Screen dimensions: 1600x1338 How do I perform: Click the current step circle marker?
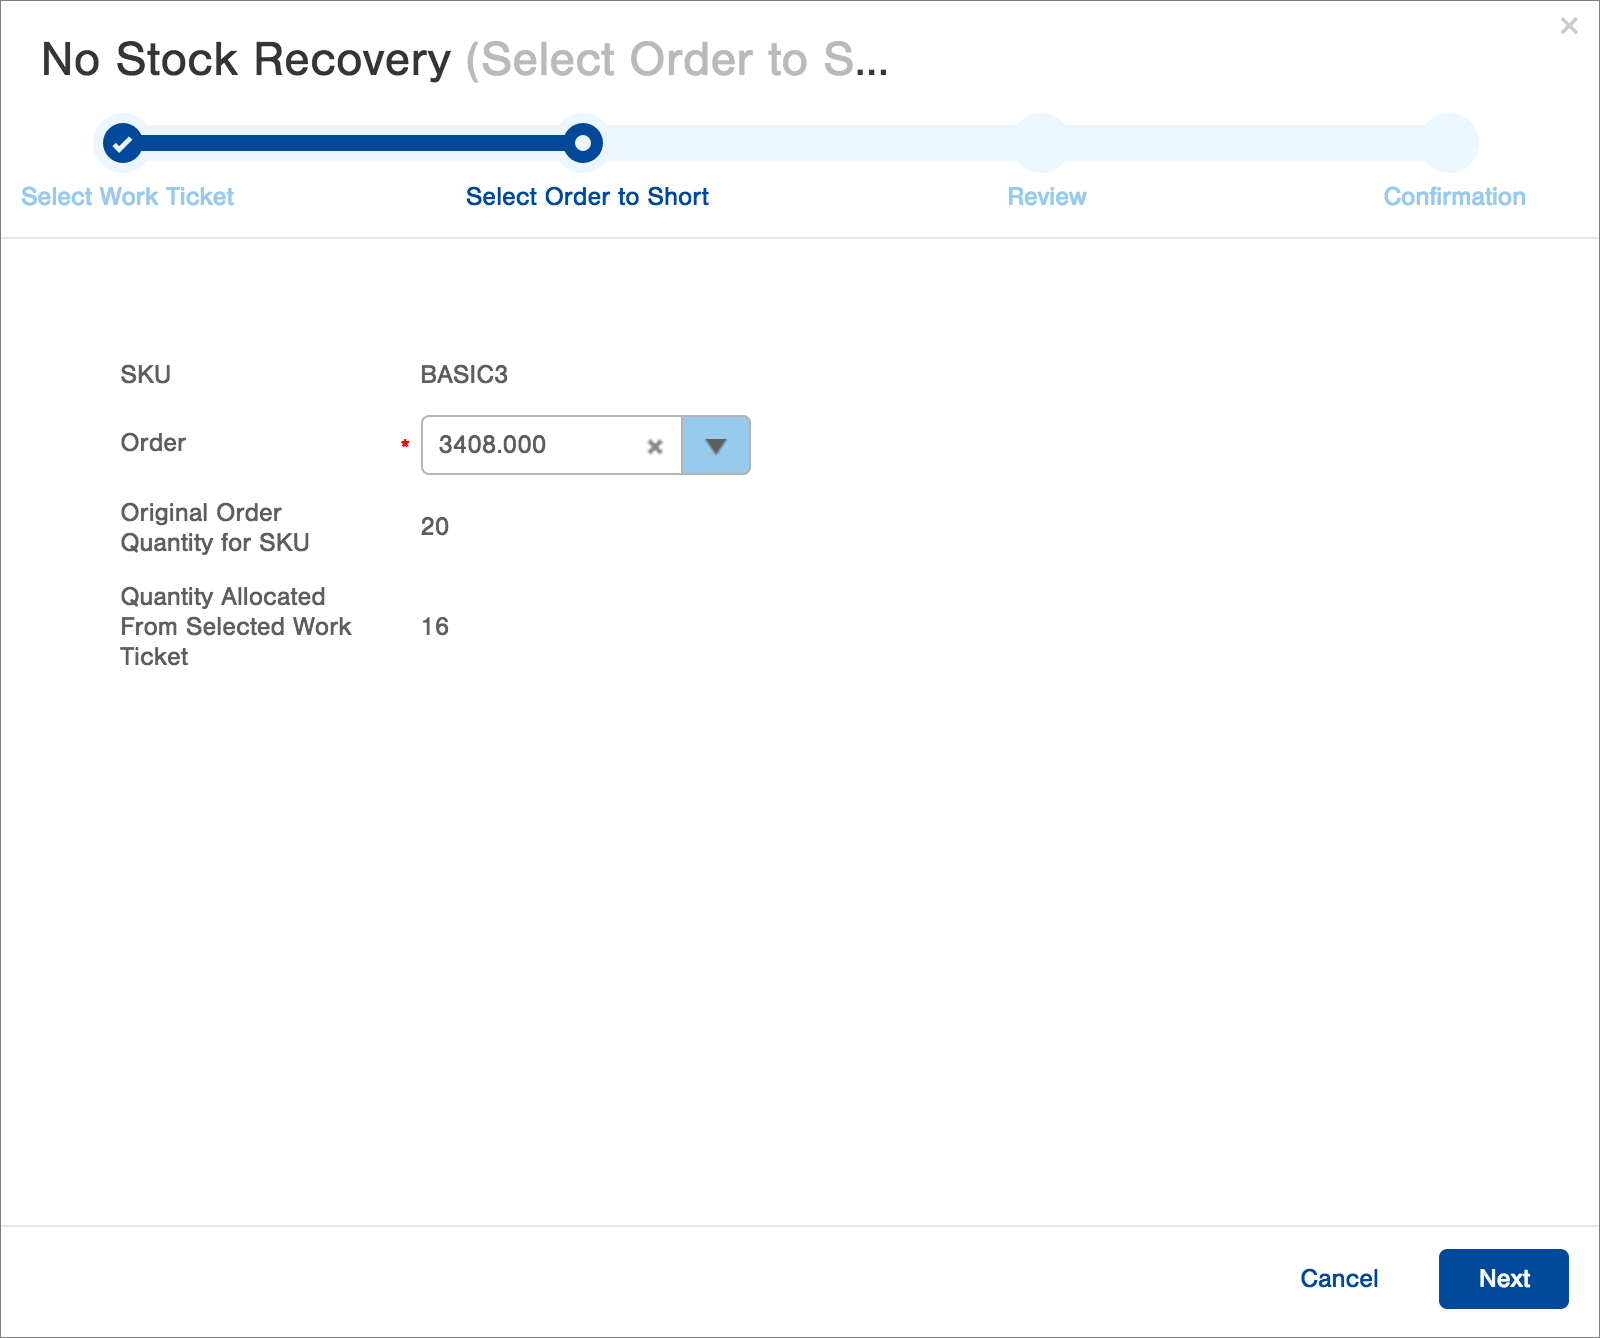point(583,143)
